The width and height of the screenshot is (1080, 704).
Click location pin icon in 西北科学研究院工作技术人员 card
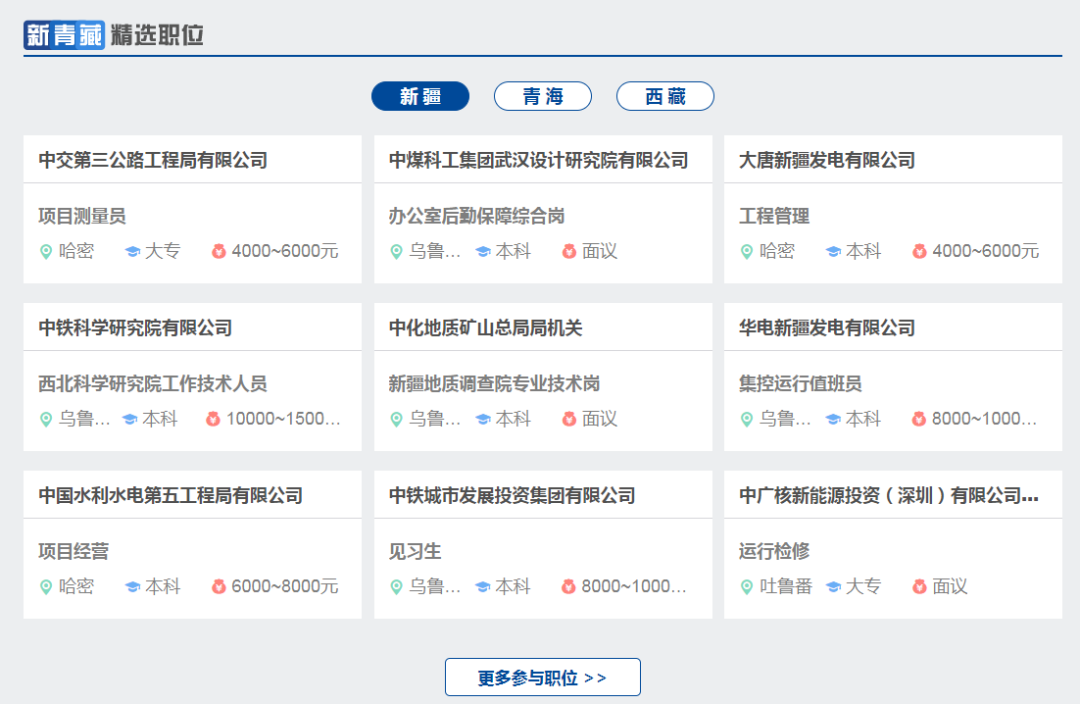[x=46, y=419]
